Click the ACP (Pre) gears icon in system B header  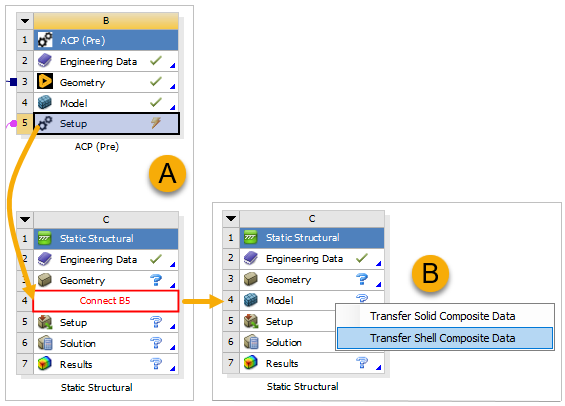point(45,40)
